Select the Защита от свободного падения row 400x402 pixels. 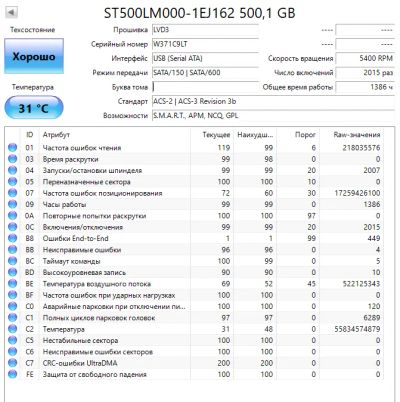click(195, 374)
